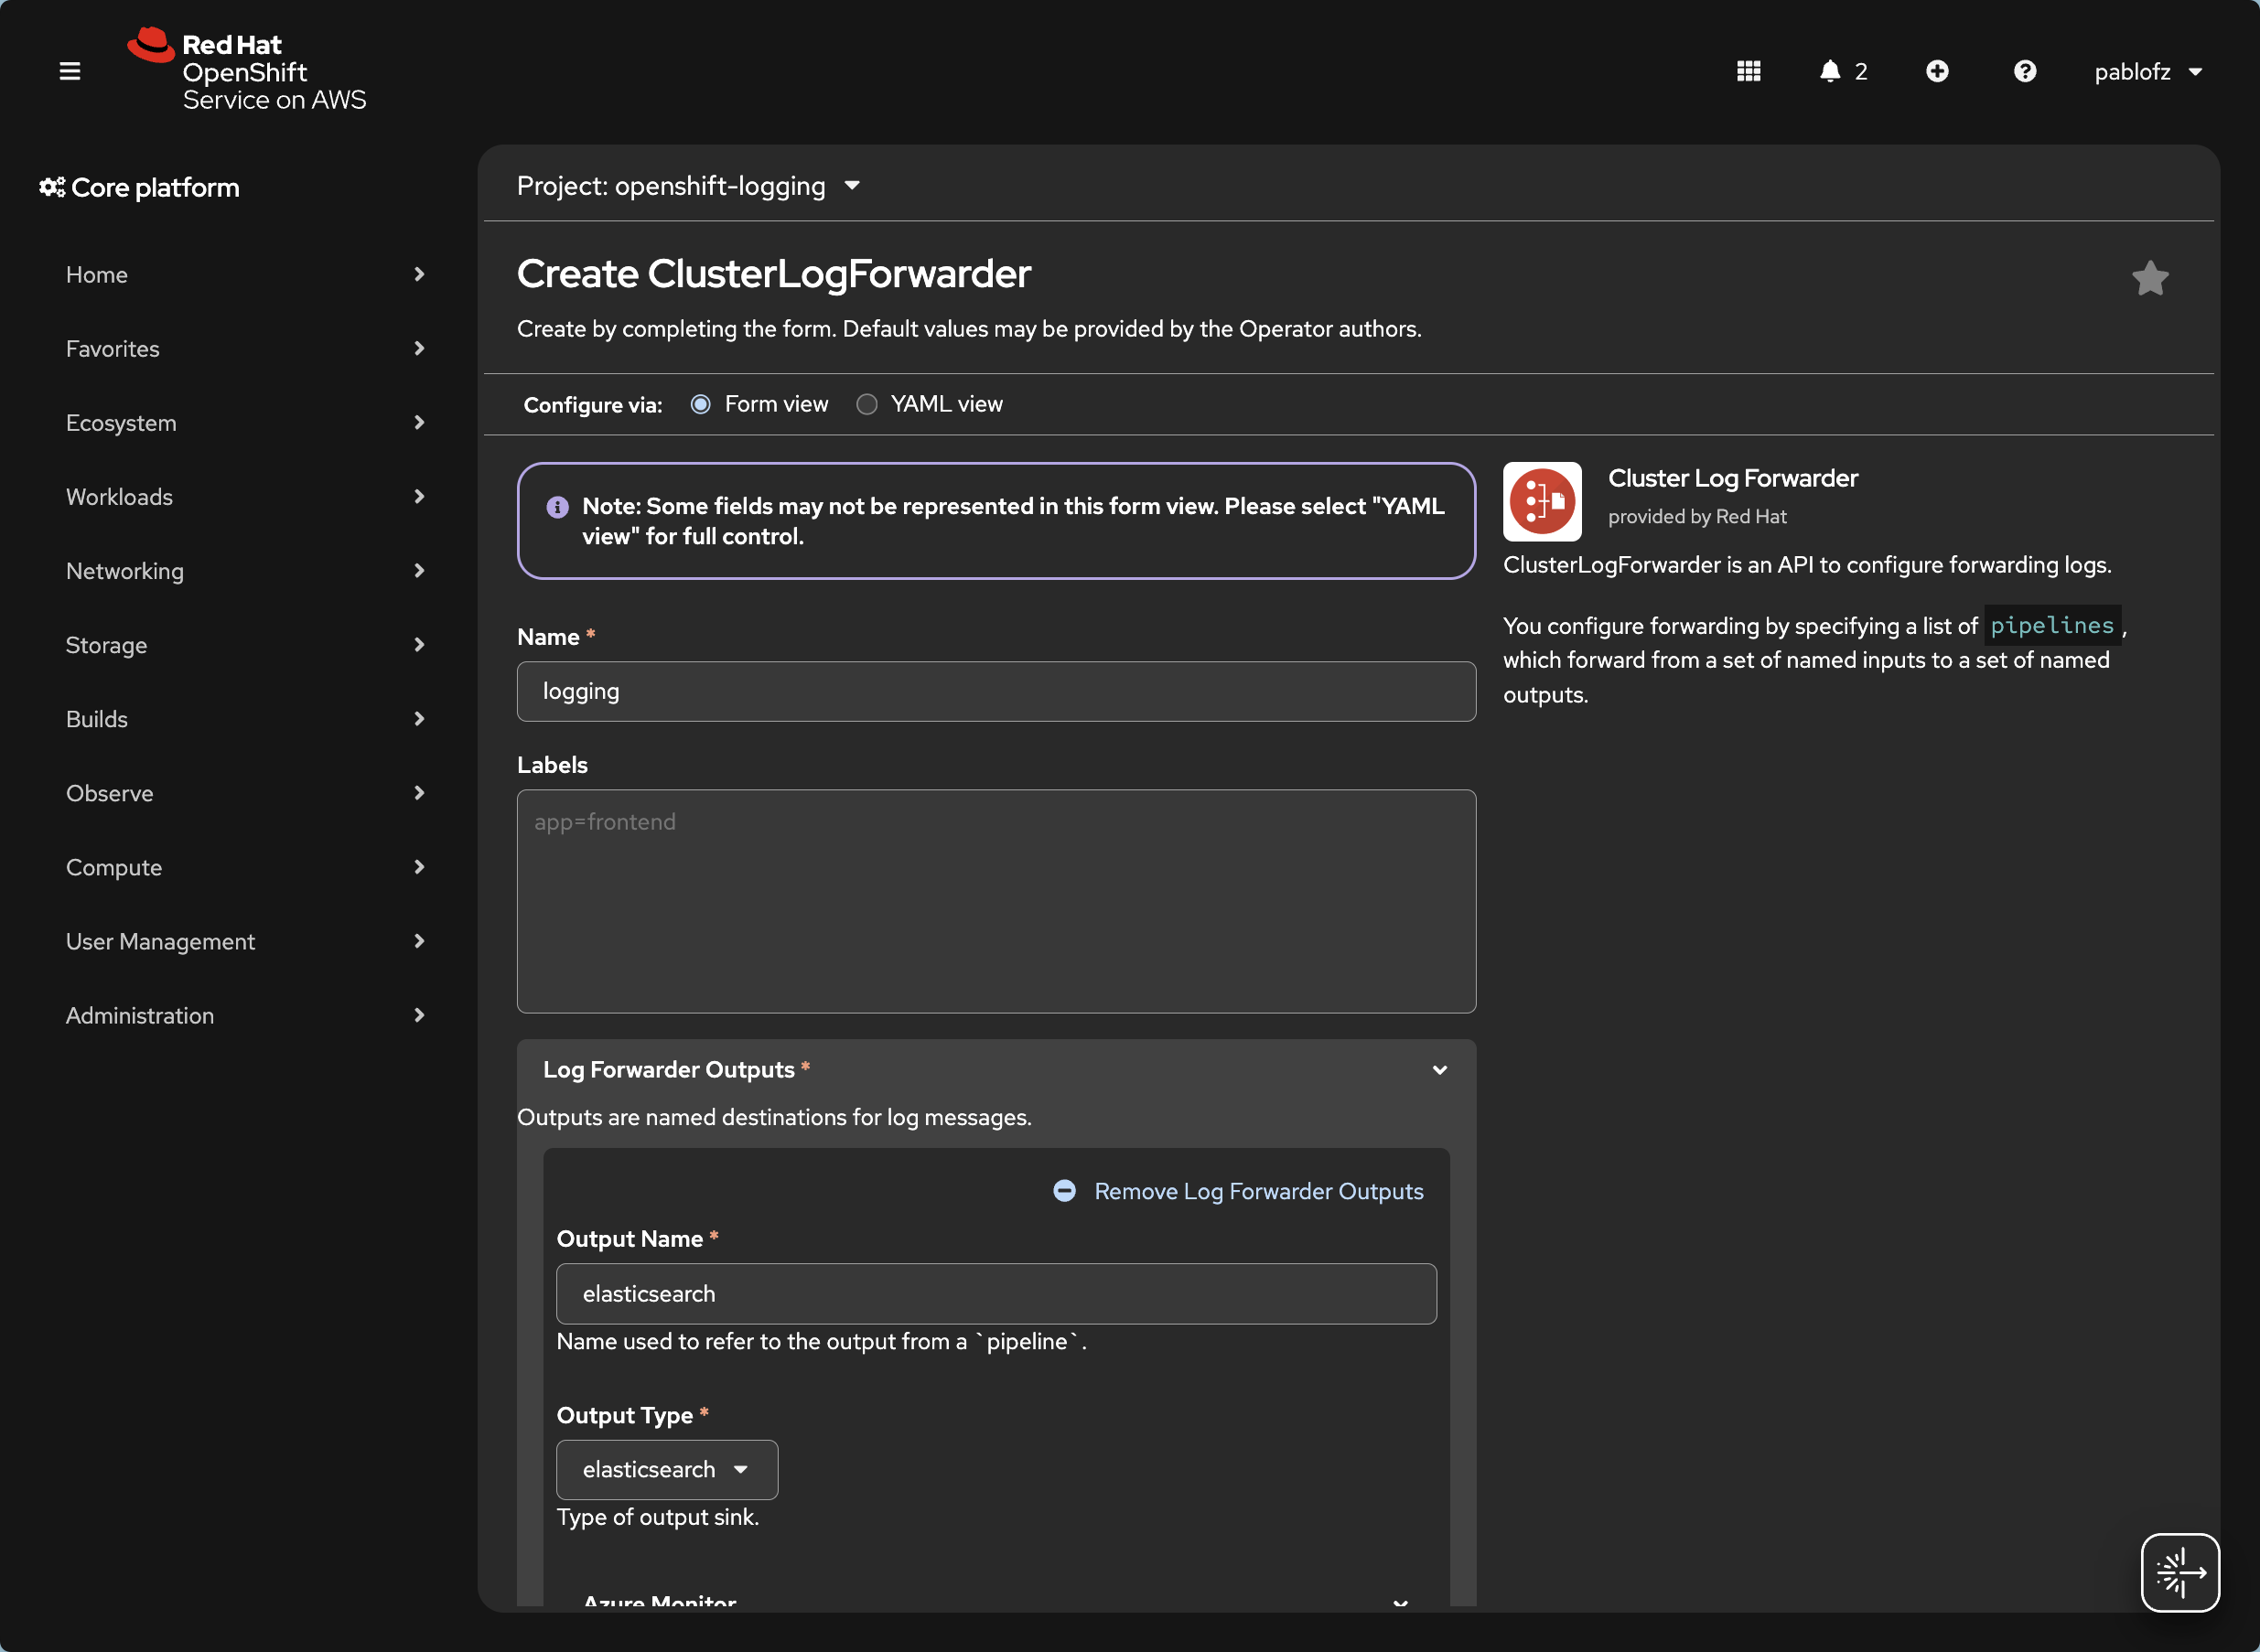The height and width of the screenshot is (1652, 2260).
Task: Open the Core platform perspective switcher
Action: 139,187
